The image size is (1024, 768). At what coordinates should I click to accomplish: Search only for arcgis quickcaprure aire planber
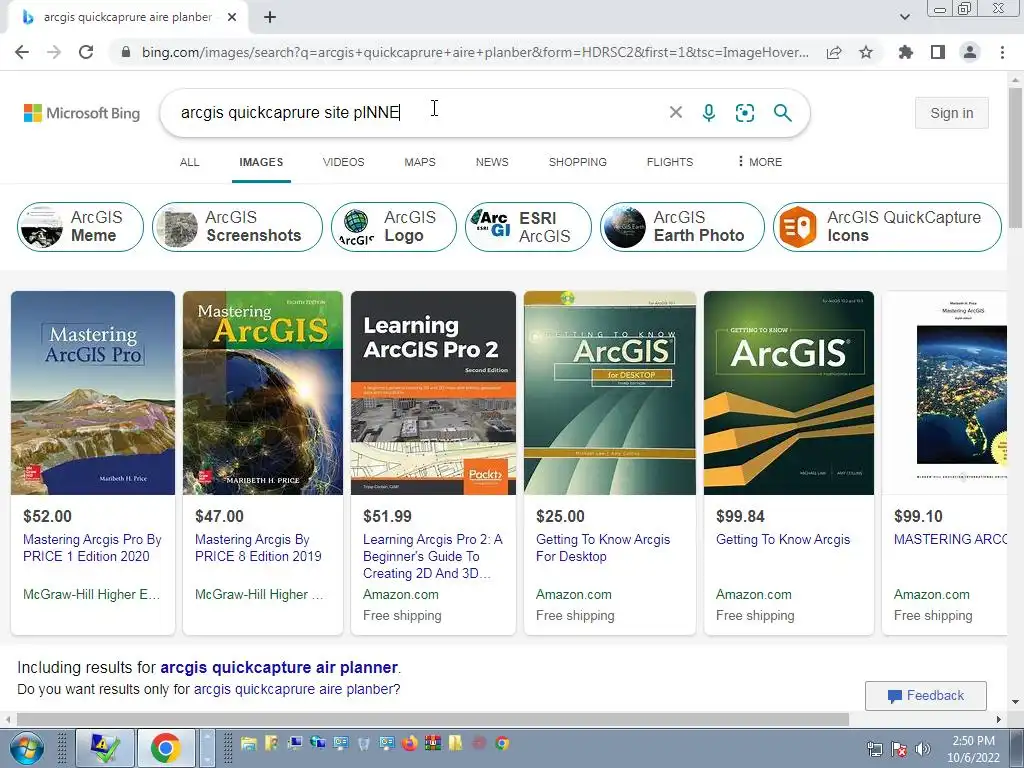click(x=293, y=689)
